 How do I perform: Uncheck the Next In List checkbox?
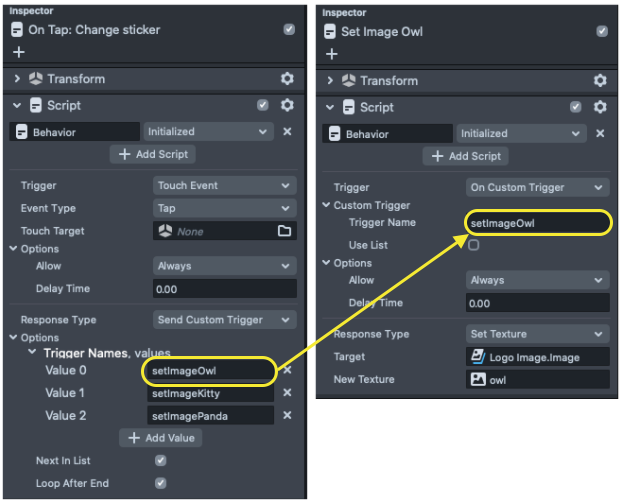[x=161, y=460]
